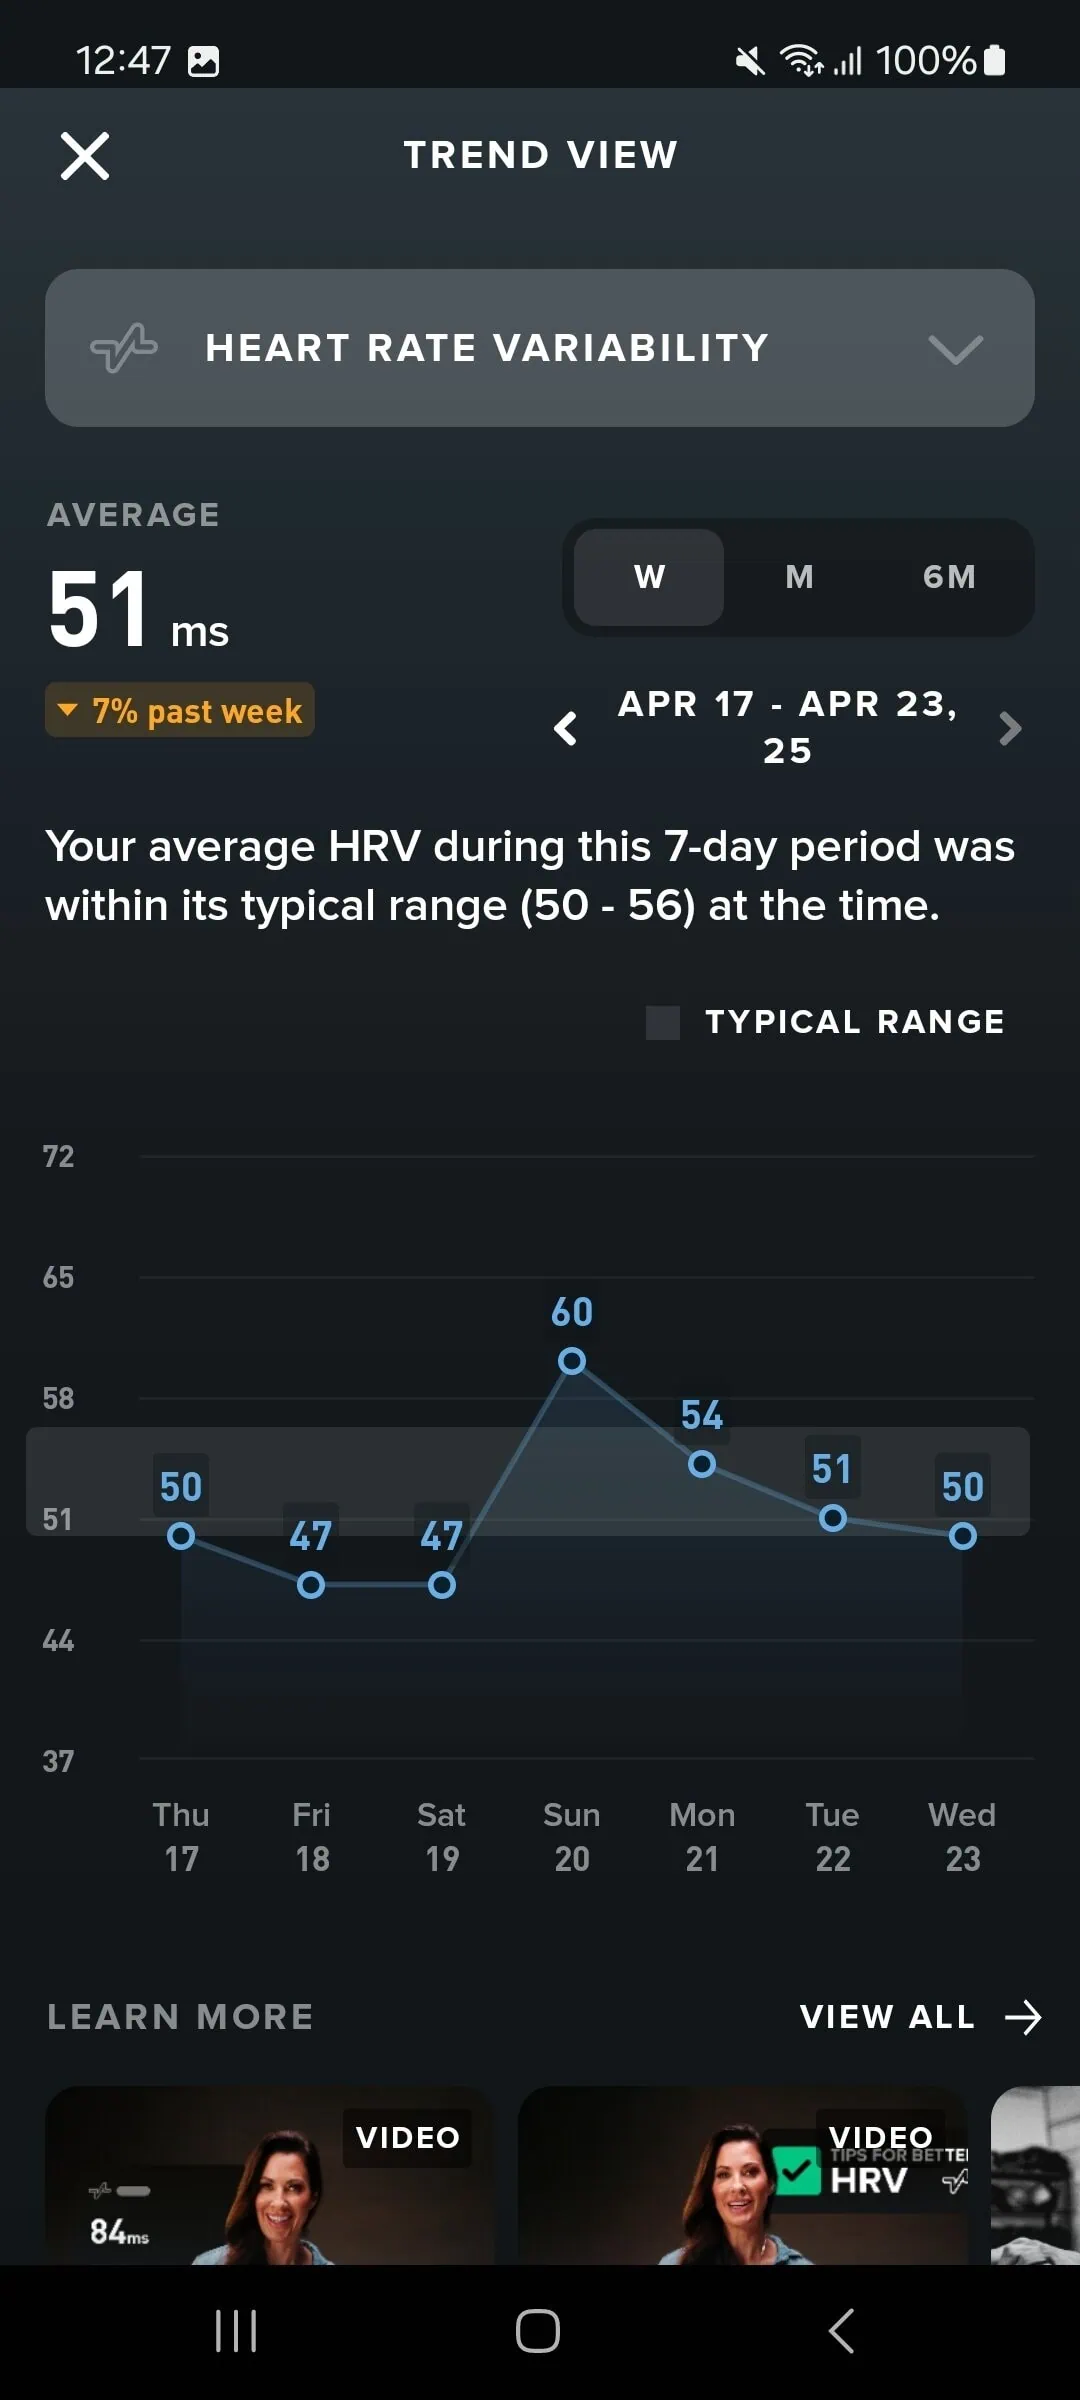Go to the next week arrow

pos(1010,728)
